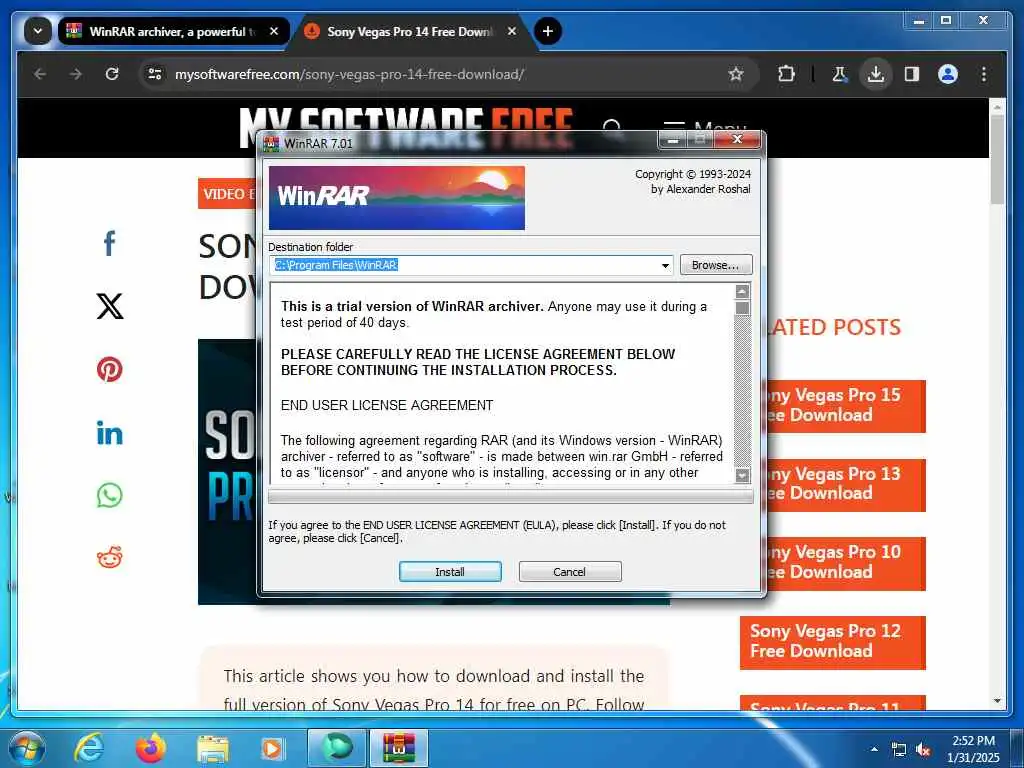
Task: Switch to the WinRAR archiver browser tab
Action: pyautogui.click(x=173, y=31)
